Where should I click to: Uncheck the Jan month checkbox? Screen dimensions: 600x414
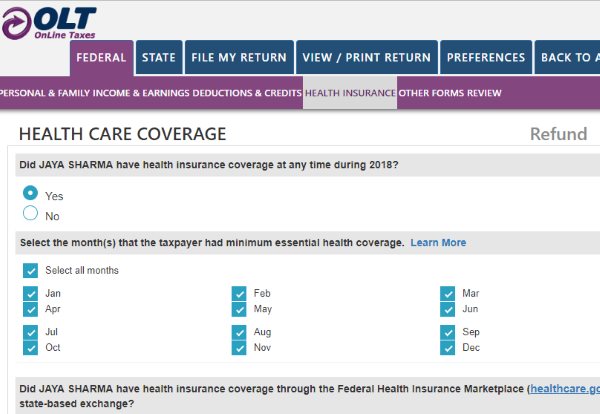[30, 294]
